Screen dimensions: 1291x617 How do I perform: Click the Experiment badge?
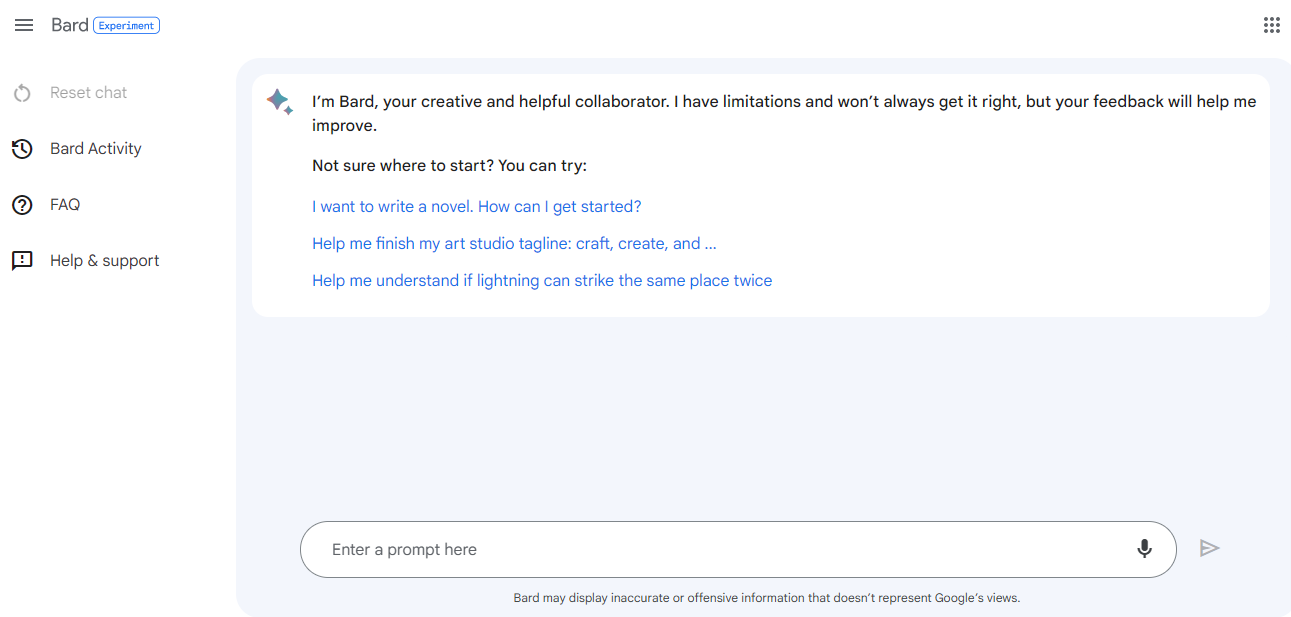tap(126, 26)
